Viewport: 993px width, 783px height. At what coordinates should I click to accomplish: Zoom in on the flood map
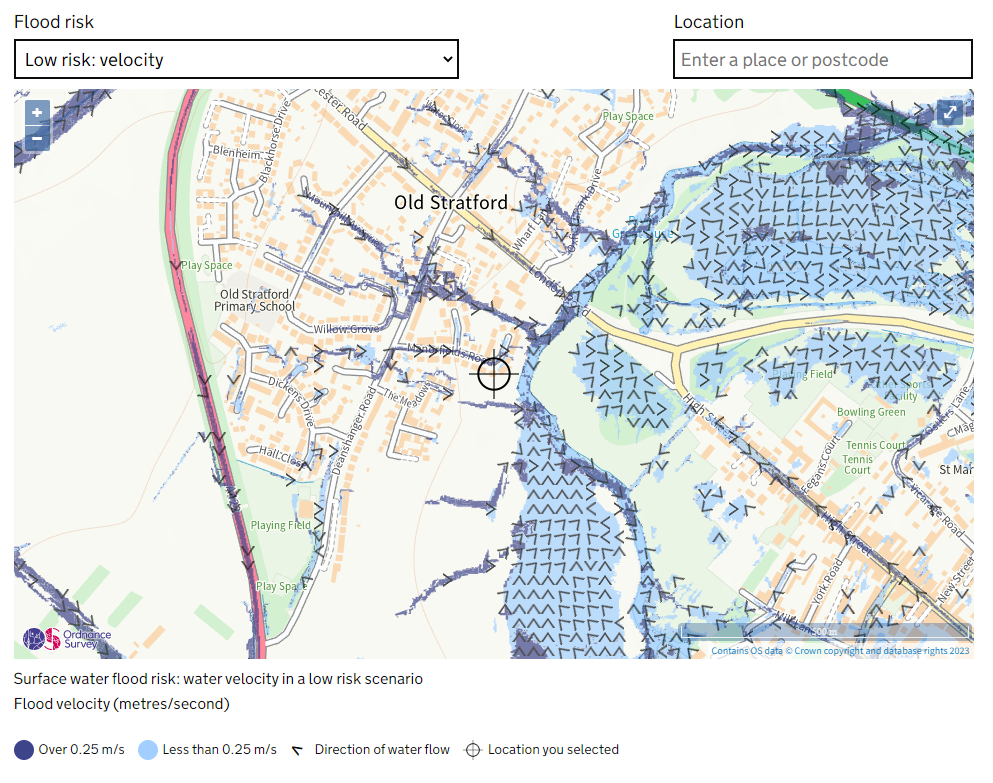pos(37,112)
